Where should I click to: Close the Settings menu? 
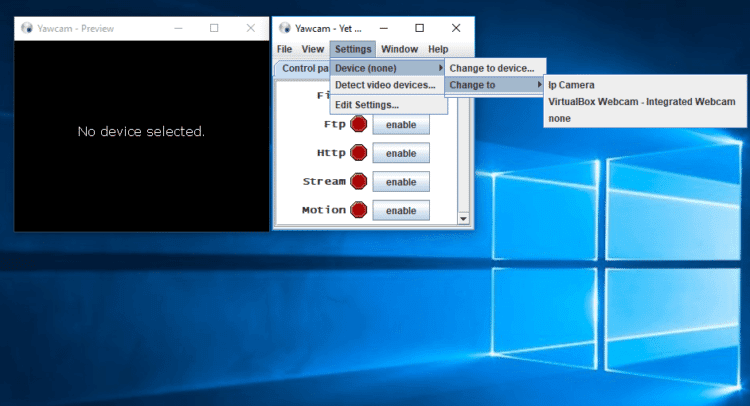click(x=353, y=49)
